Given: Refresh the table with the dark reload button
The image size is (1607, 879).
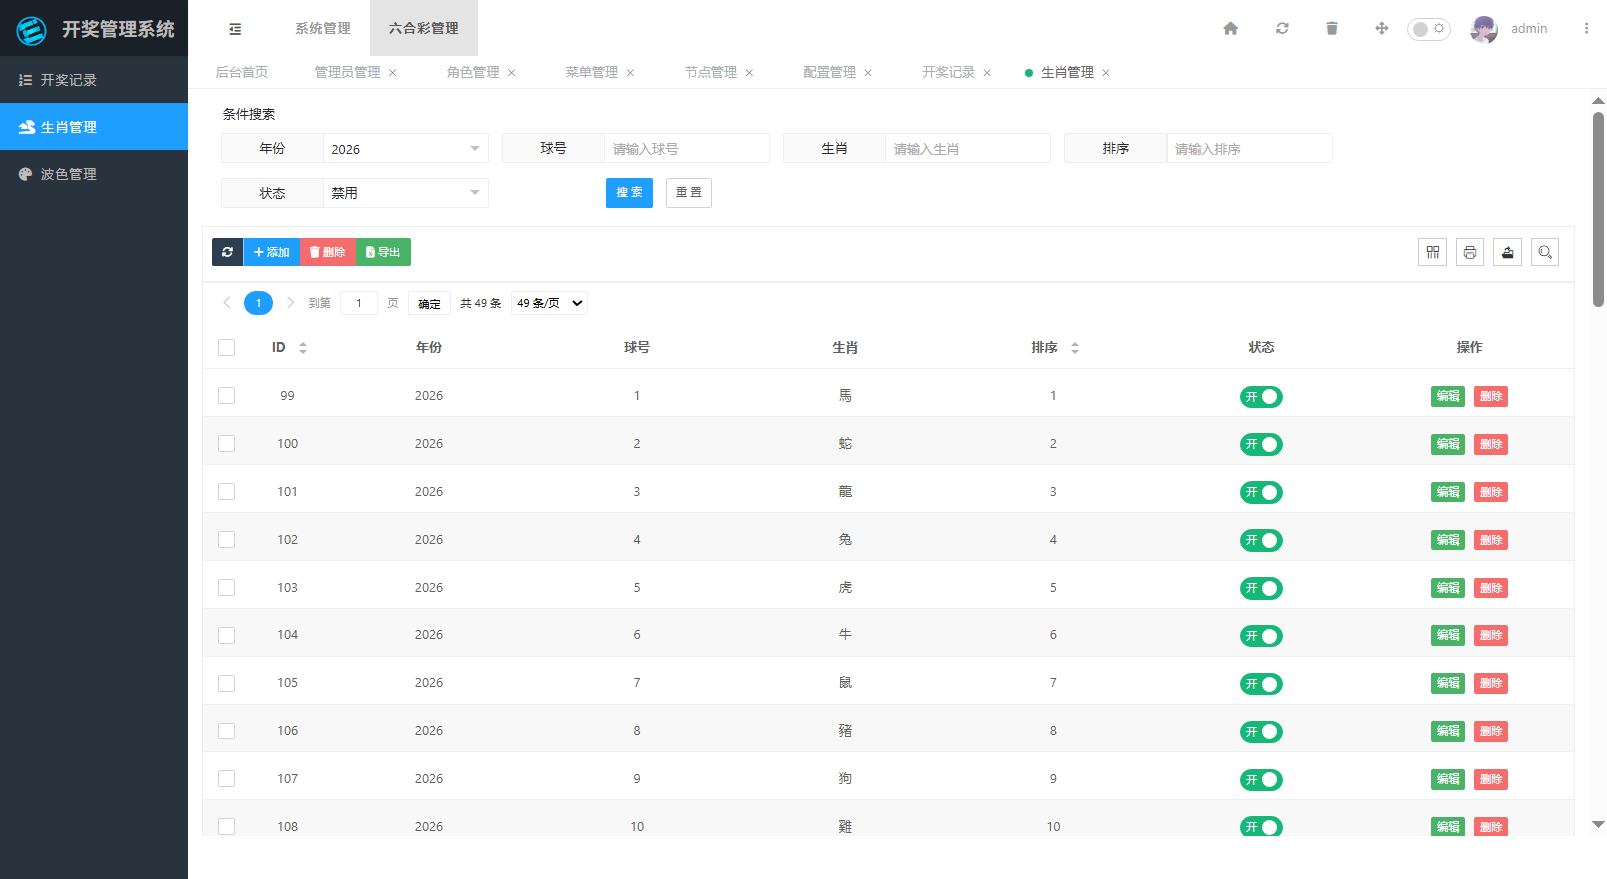Looking at the screenshot, I should click(227, 252).
